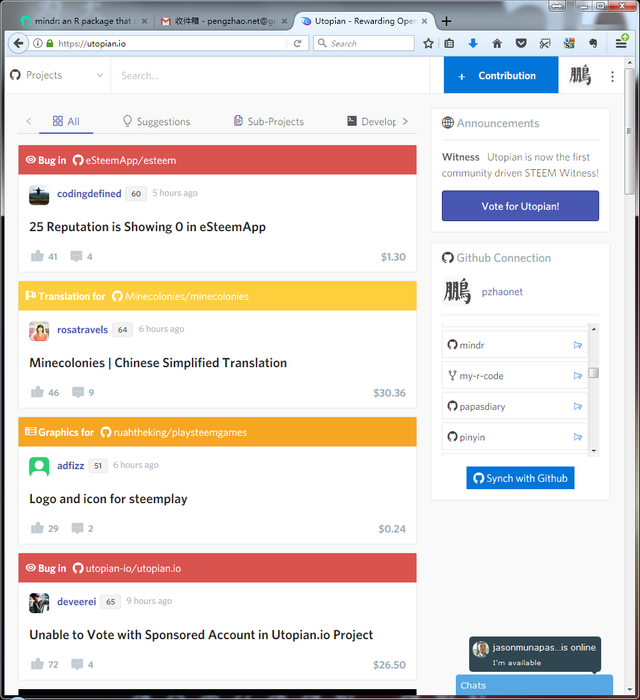Click the Contribution button
This screenshot has height=700, width=640.
(x=501, y=75)
